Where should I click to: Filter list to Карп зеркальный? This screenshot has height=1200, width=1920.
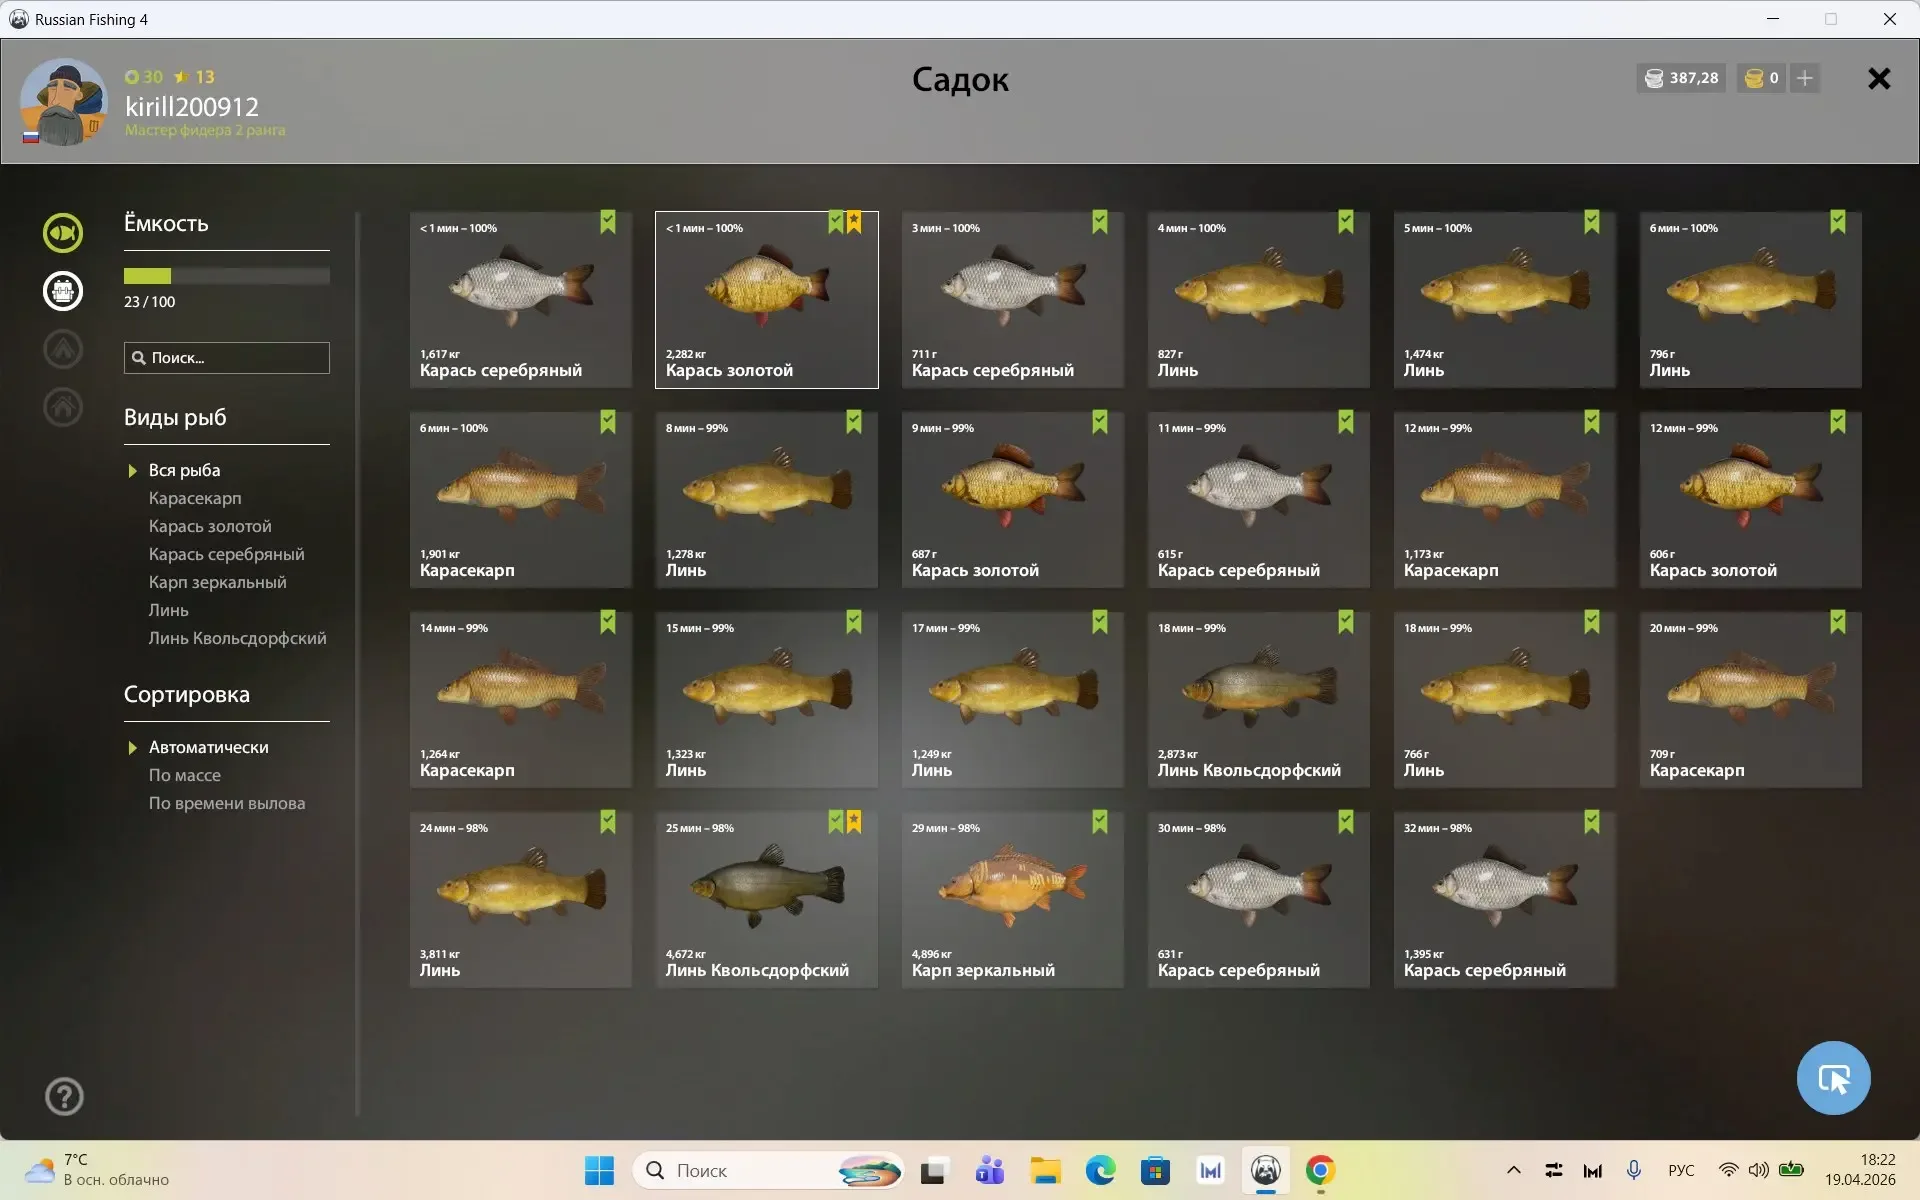coord(217,582)
